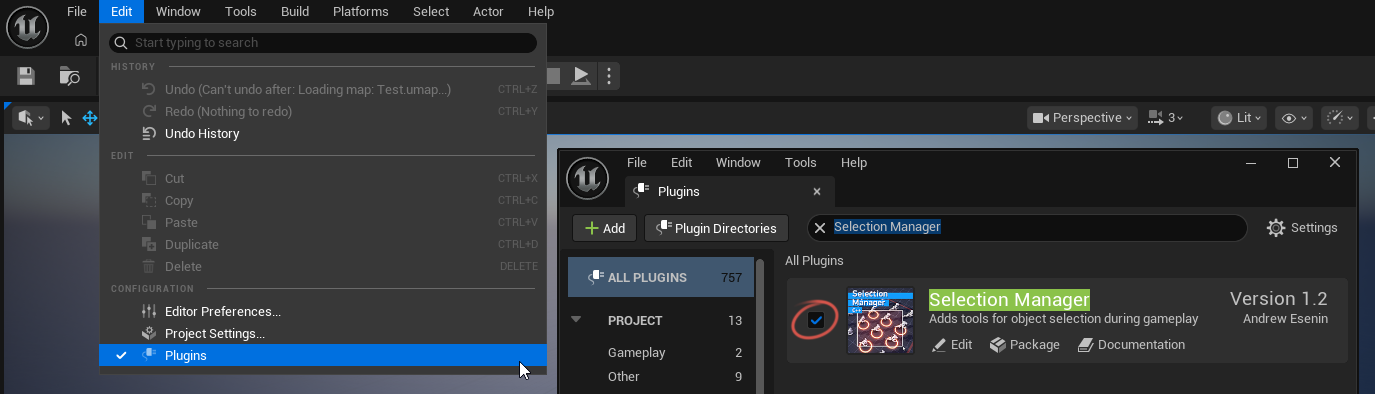Click the Plugin Directories button

point(717,228)
